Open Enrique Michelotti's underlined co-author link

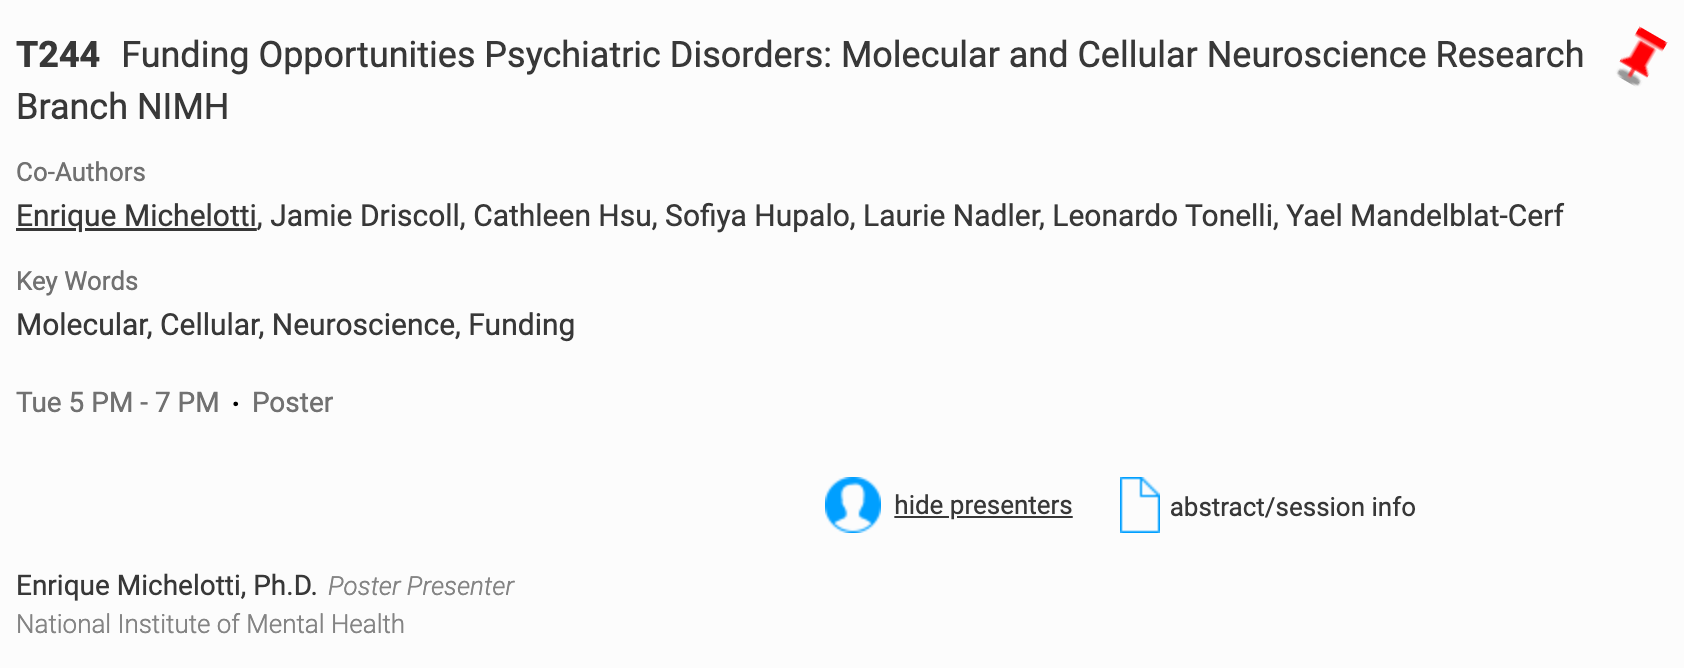click(137, 216)
